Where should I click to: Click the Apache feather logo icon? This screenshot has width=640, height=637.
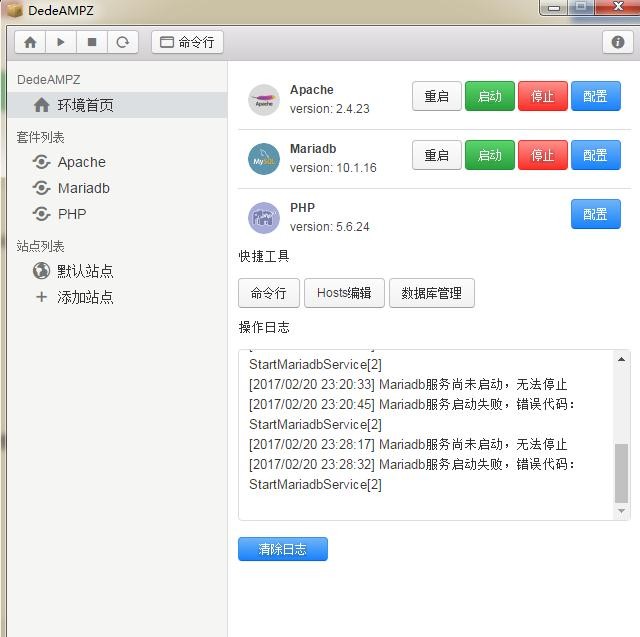[x=264, y=100]
